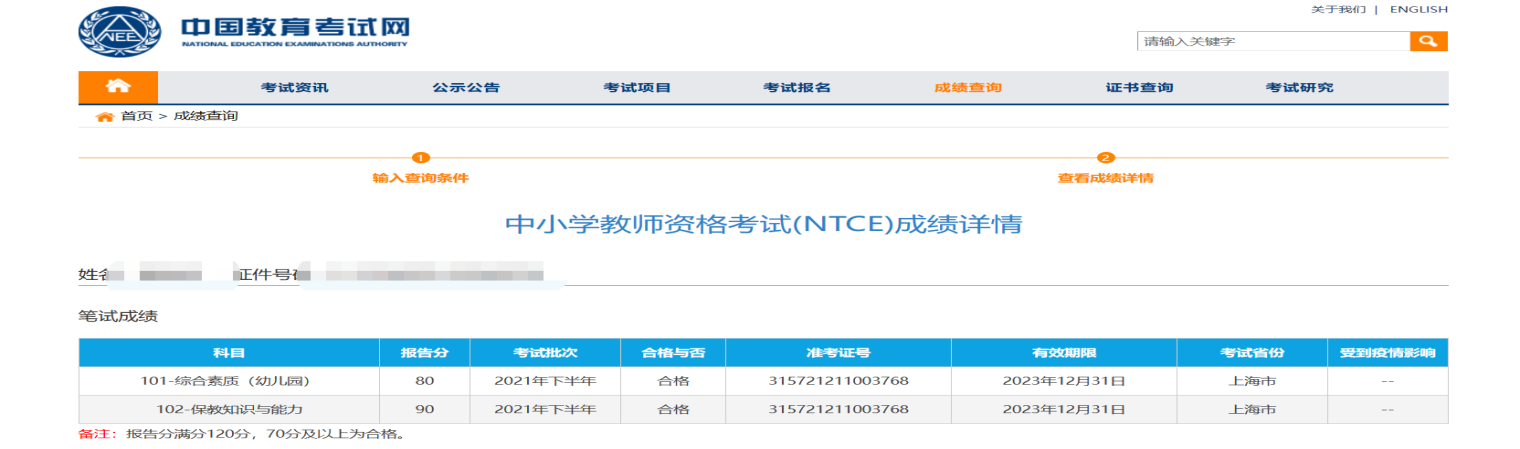The width and height of the screenshot is (1520, 449).
Task: Open the 考试报名 menu item
Action: (x=797, y=88)
